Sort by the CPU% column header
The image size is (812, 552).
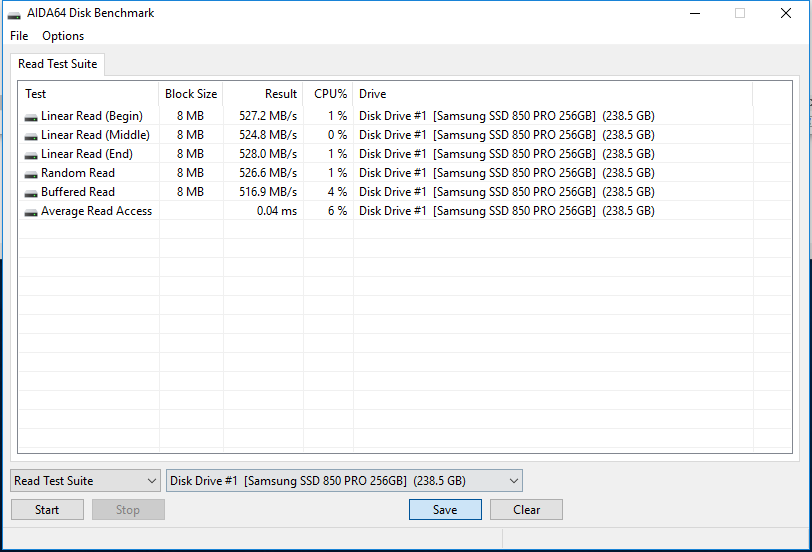(328, 94)
